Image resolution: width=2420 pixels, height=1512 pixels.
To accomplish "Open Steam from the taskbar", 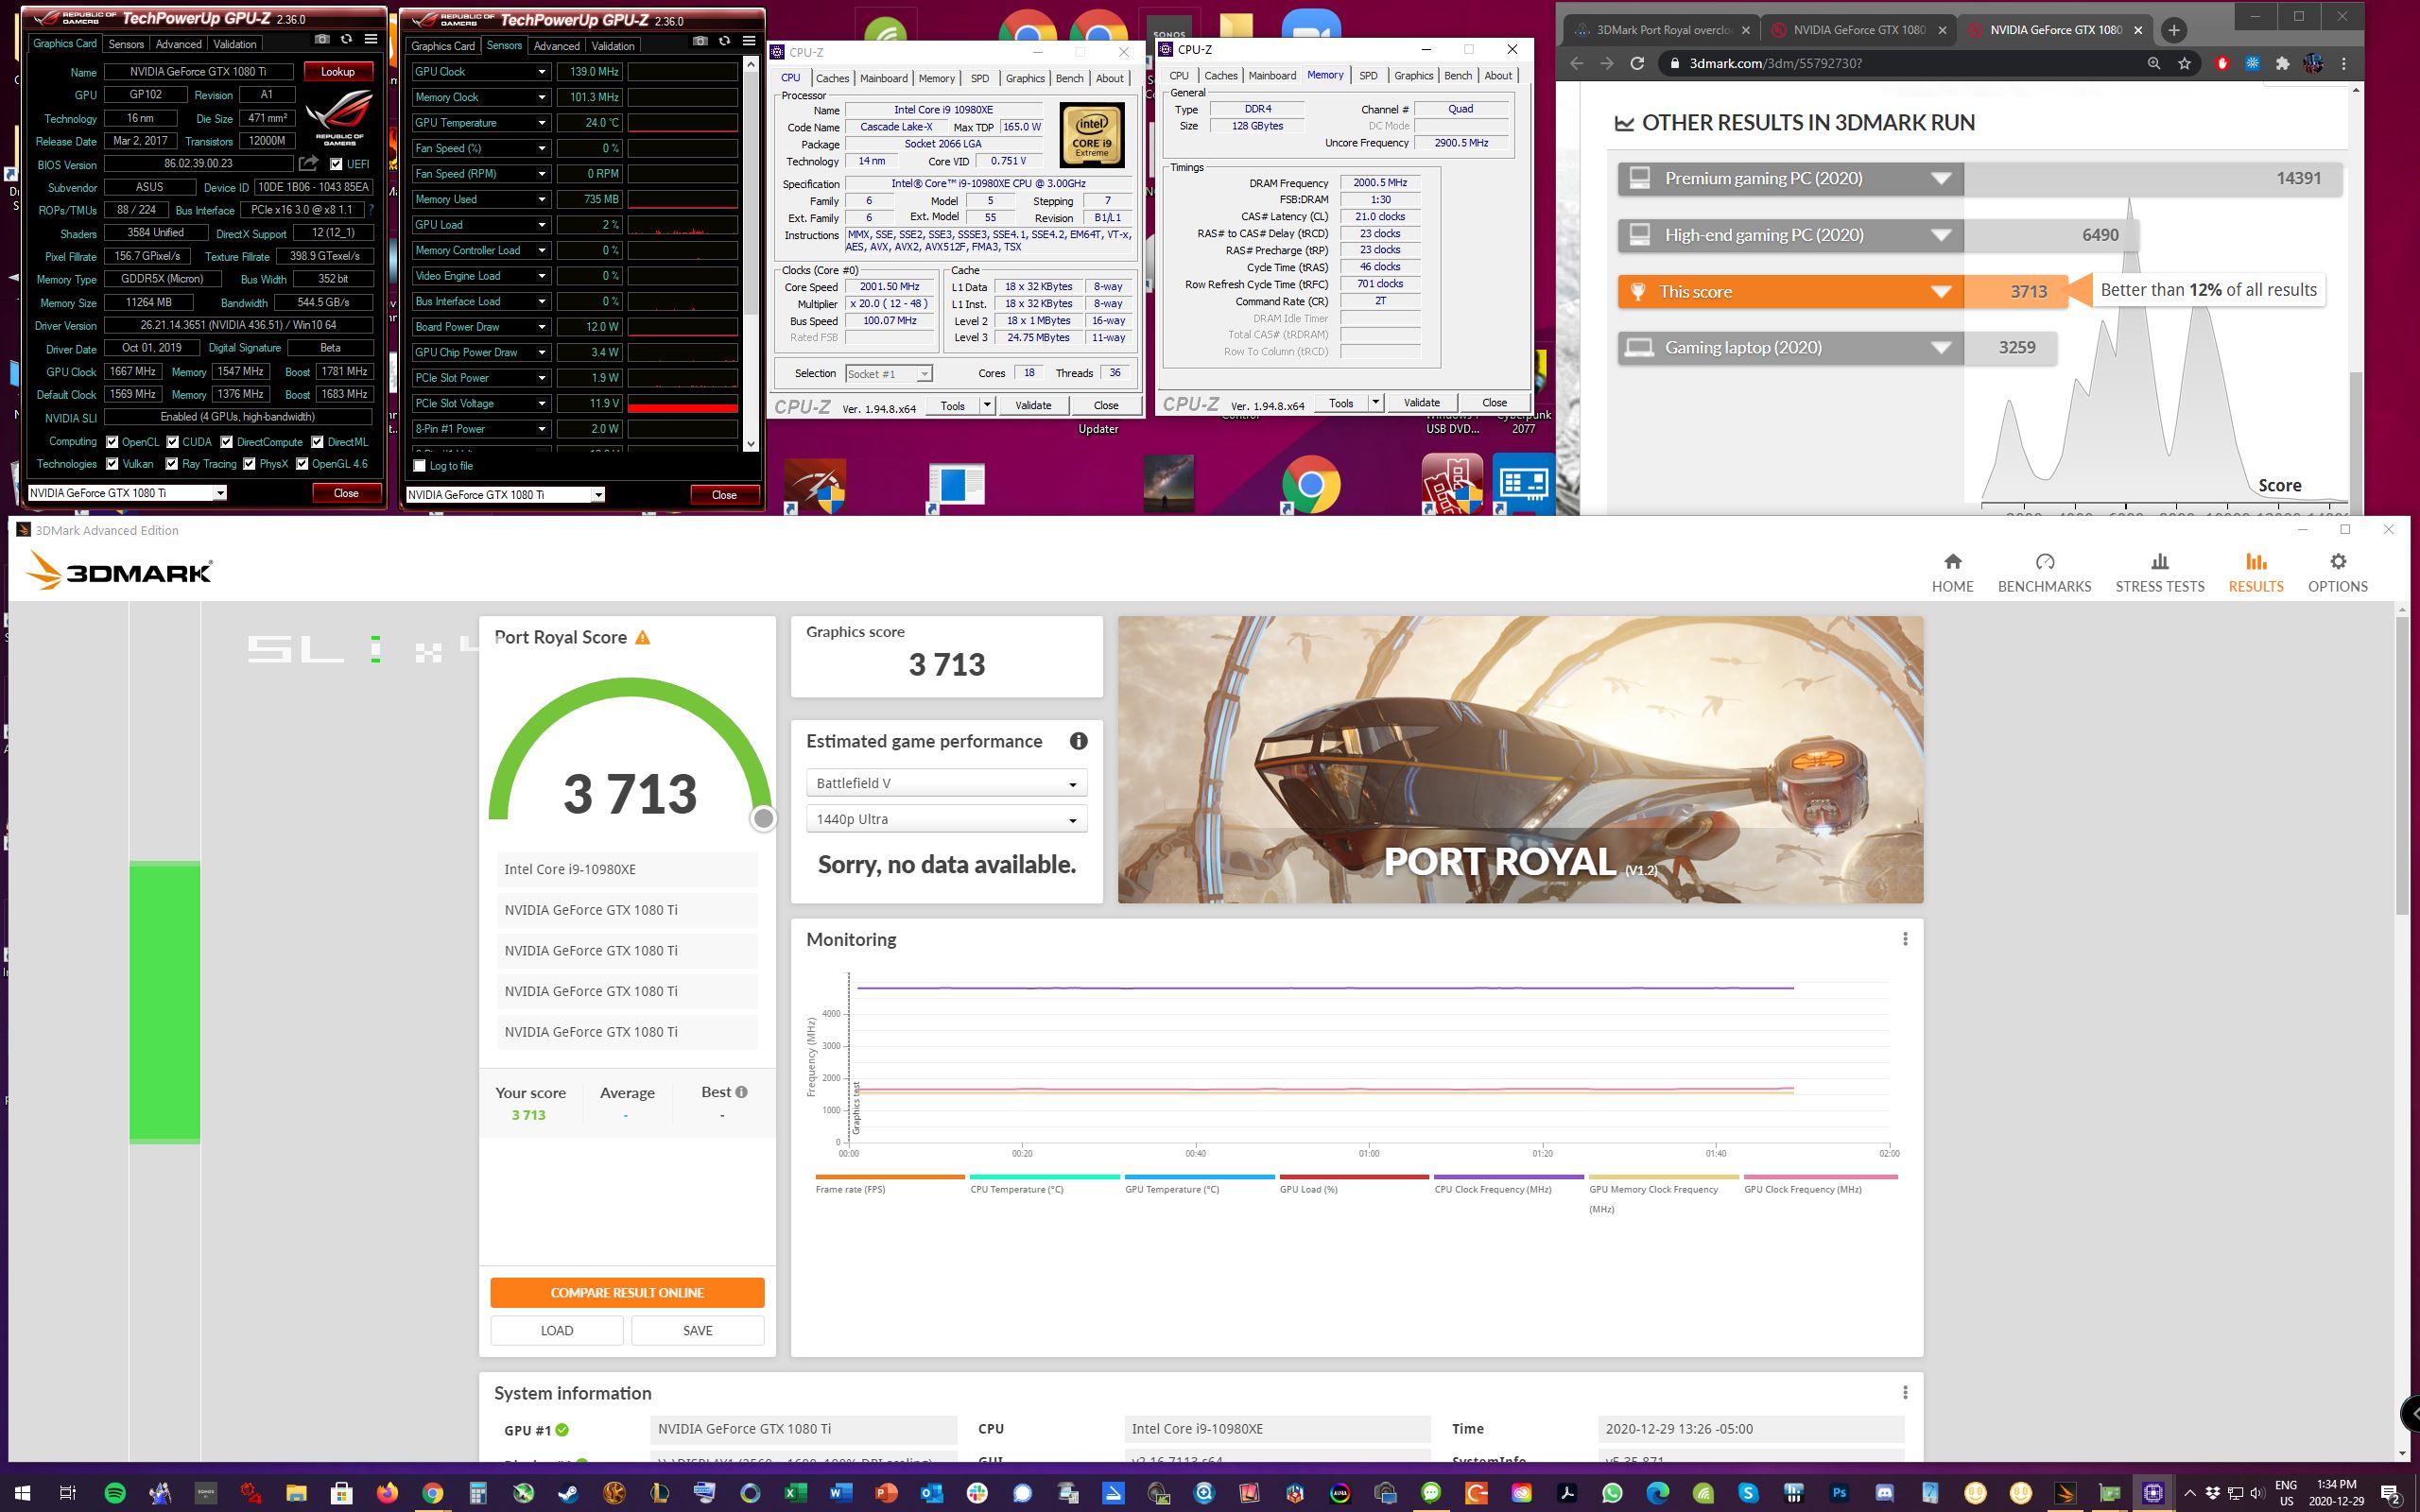I will pos(568,1493).
